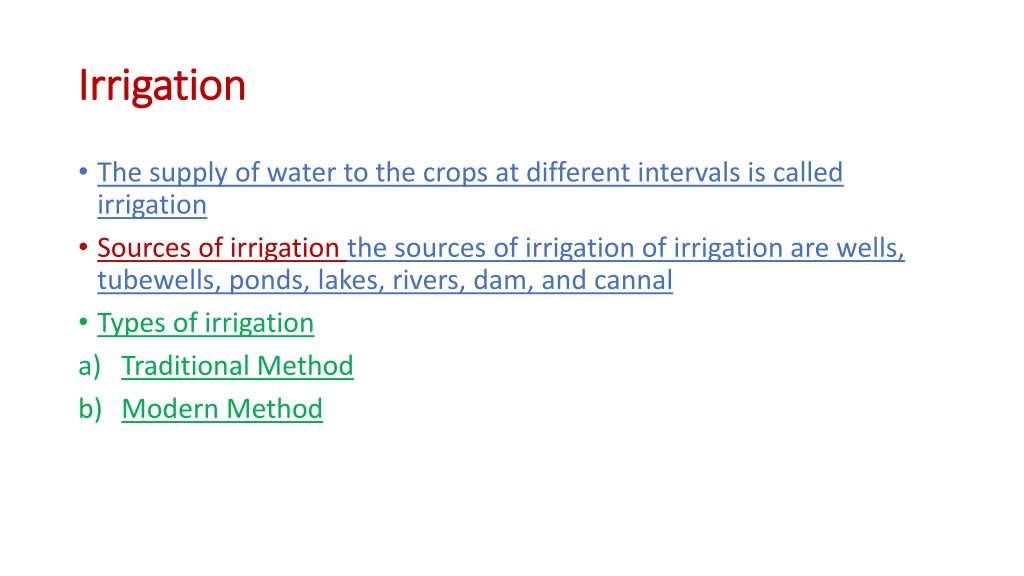Select the 'Types of irrigation' green link
Image resolution: width=1024 pixels, height=576 pixels.
point(206,323)
